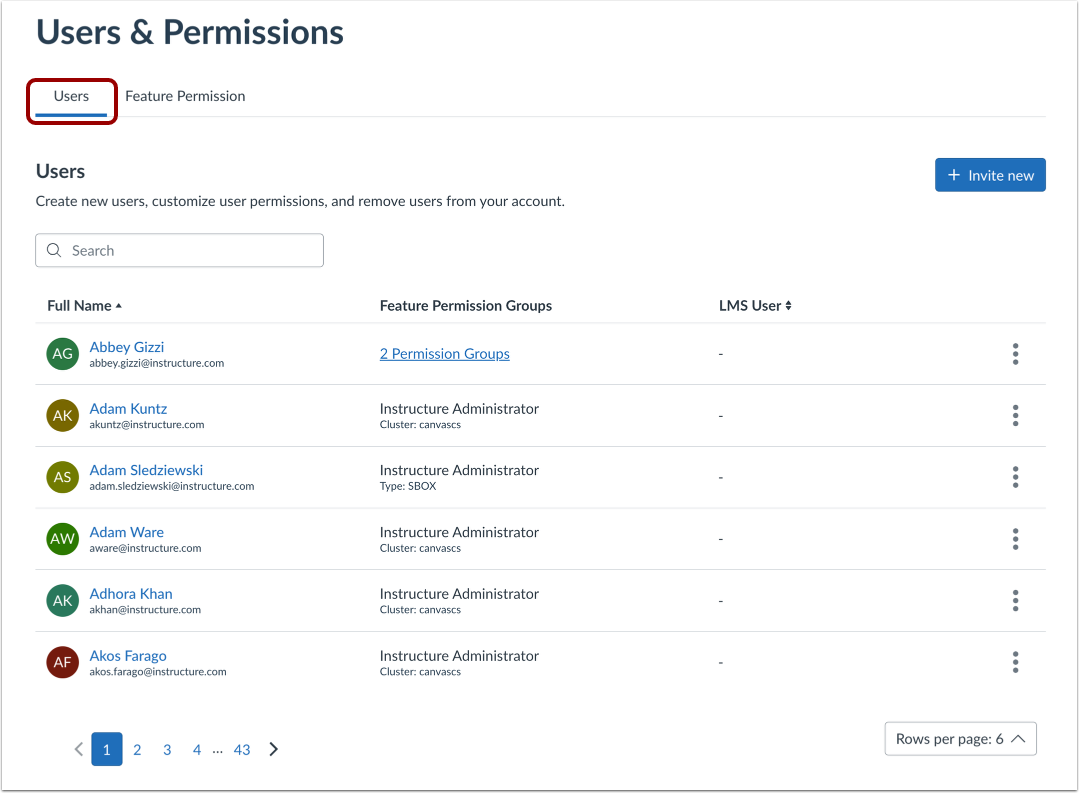Click Adam Ware's AW avatar icon
Image resolution: width=1079 pixels, height=793 pixels.
click(x=62, y=539)
